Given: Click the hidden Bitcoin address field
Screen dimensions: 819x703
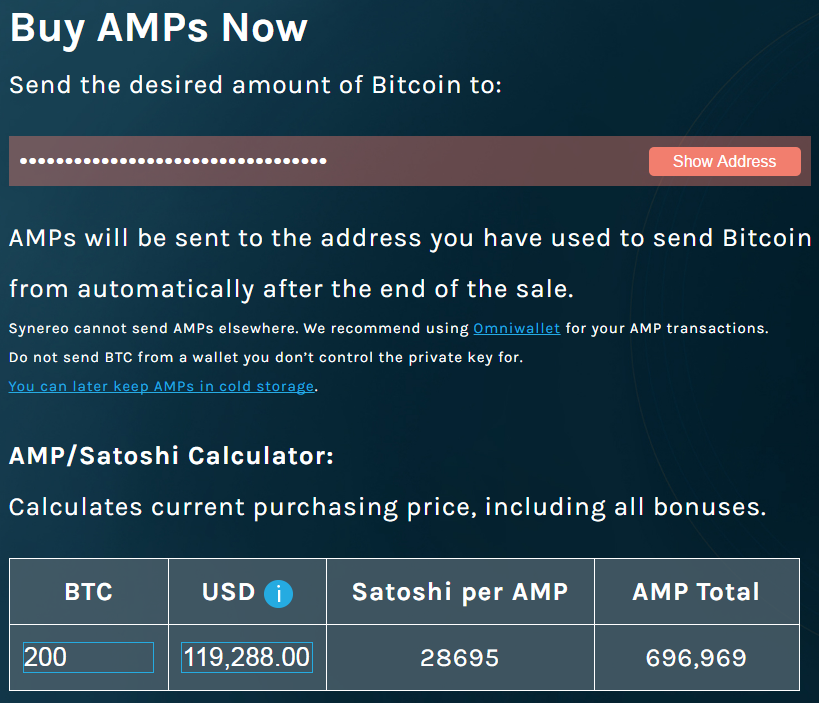Looking at the screenshot, I should (x=410, y=161).
